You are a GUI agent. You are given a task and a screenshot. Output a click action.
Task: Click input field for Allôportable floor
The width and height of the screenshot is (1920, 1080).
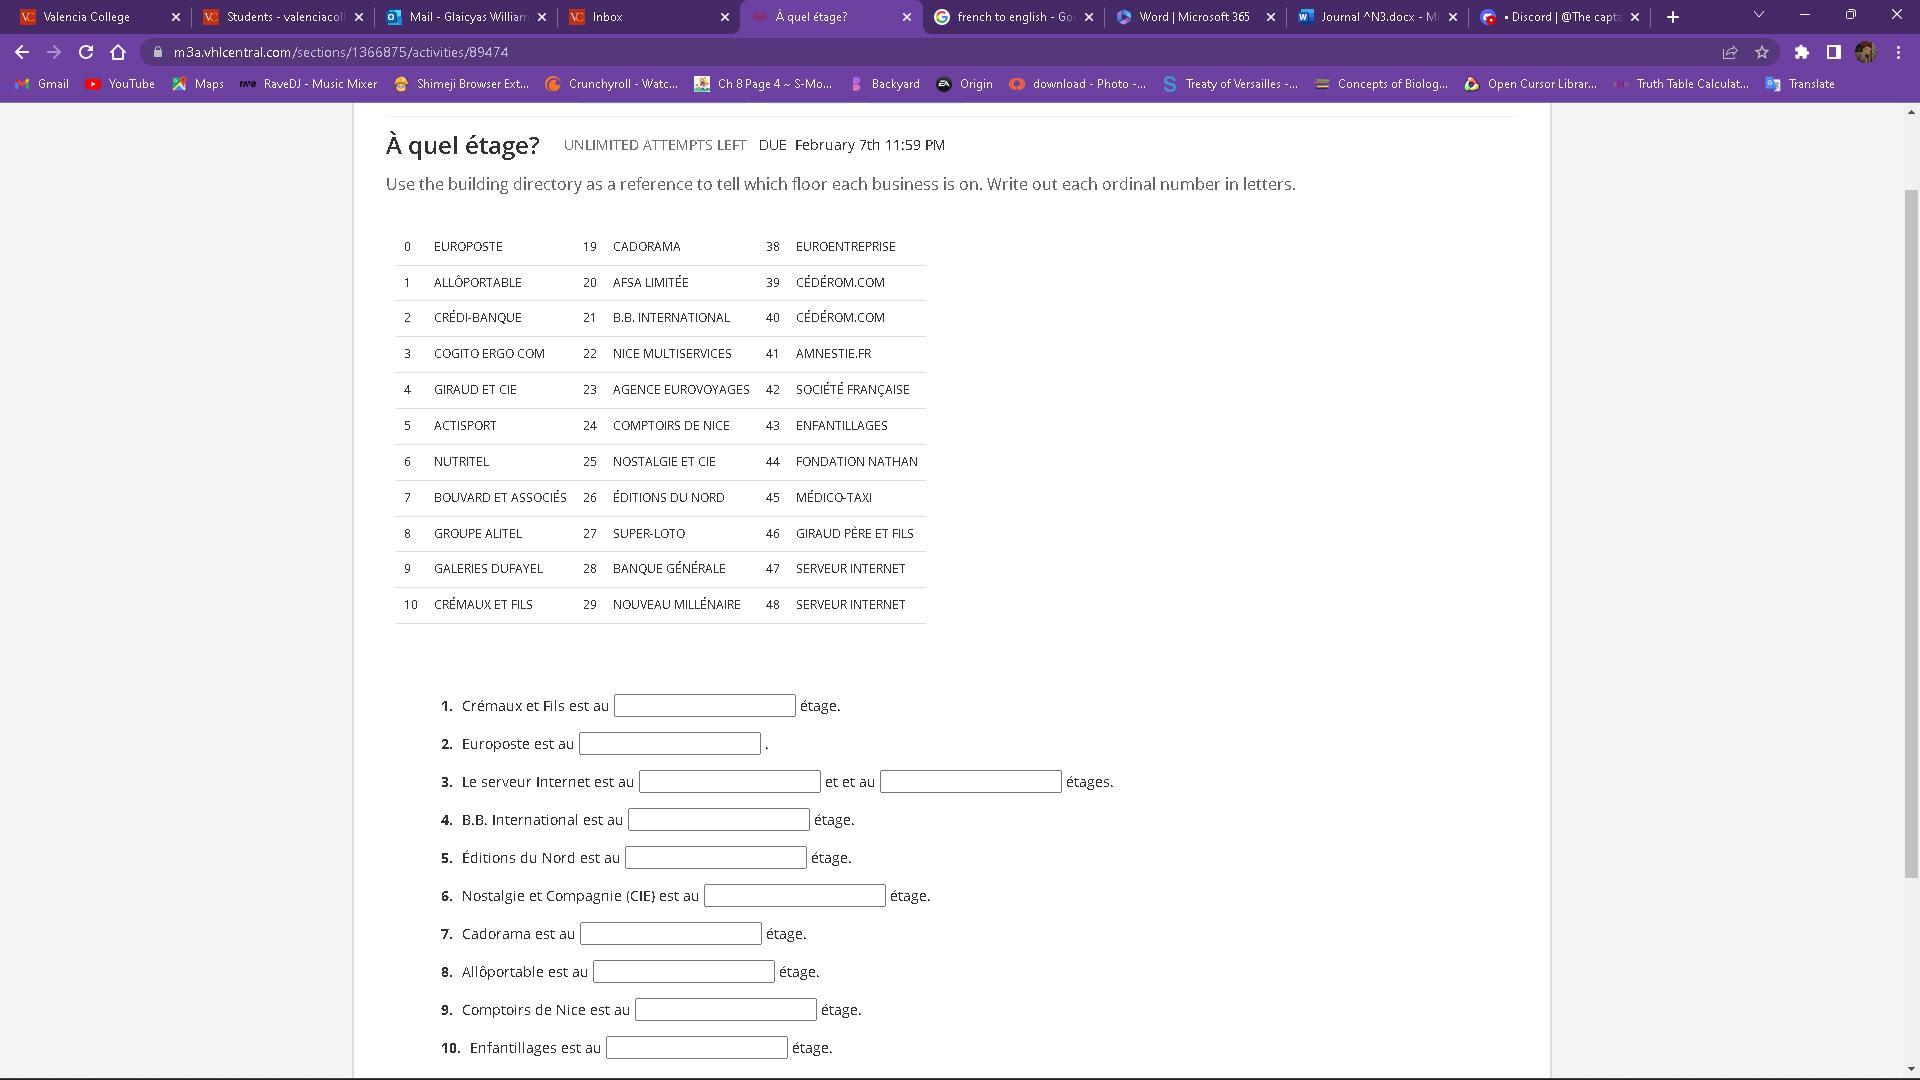(686, 972)
